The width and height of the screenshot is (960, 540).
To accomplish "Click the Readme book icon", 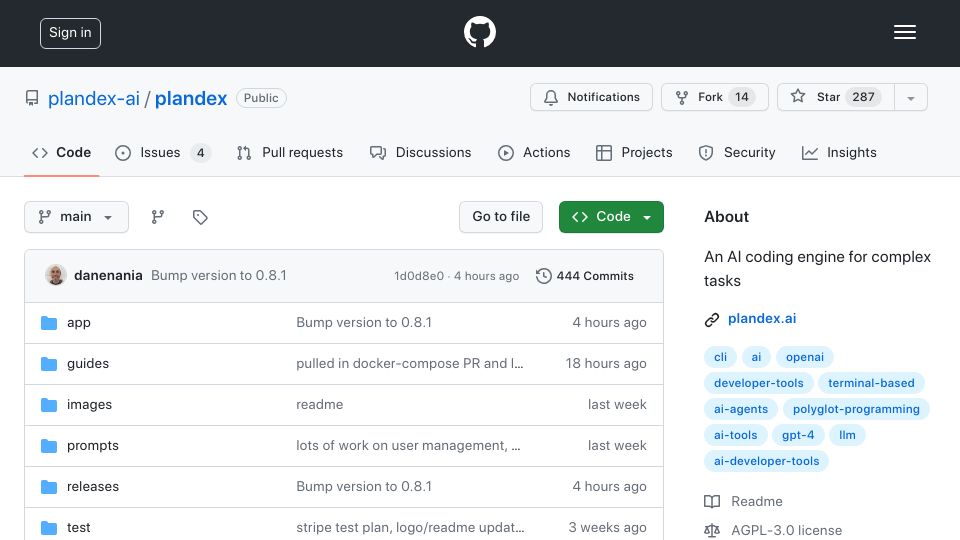I will (712, 501).
